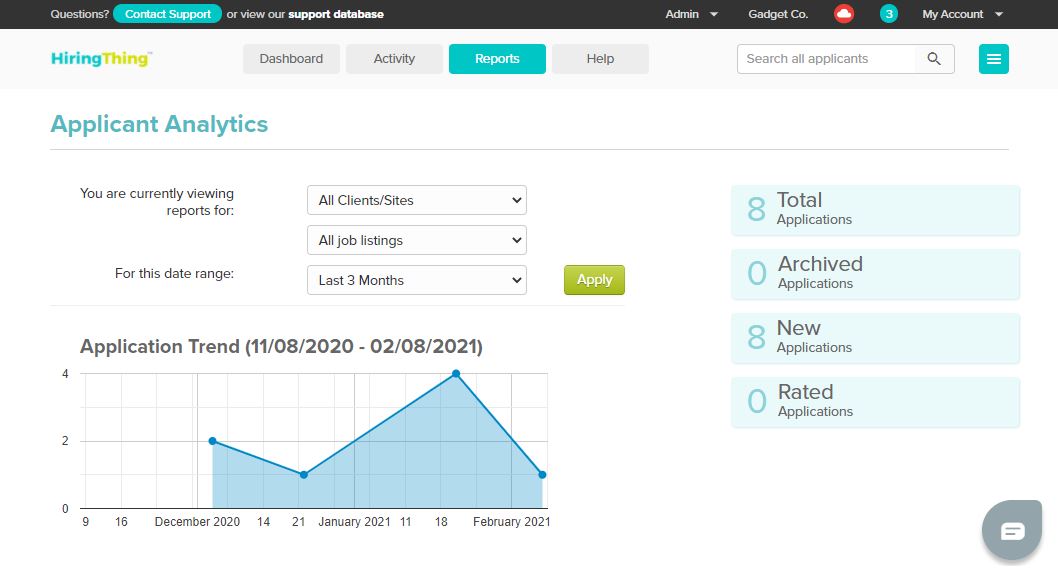
Task: Open the teal hamburger menu button
Action: coord(993,59)
